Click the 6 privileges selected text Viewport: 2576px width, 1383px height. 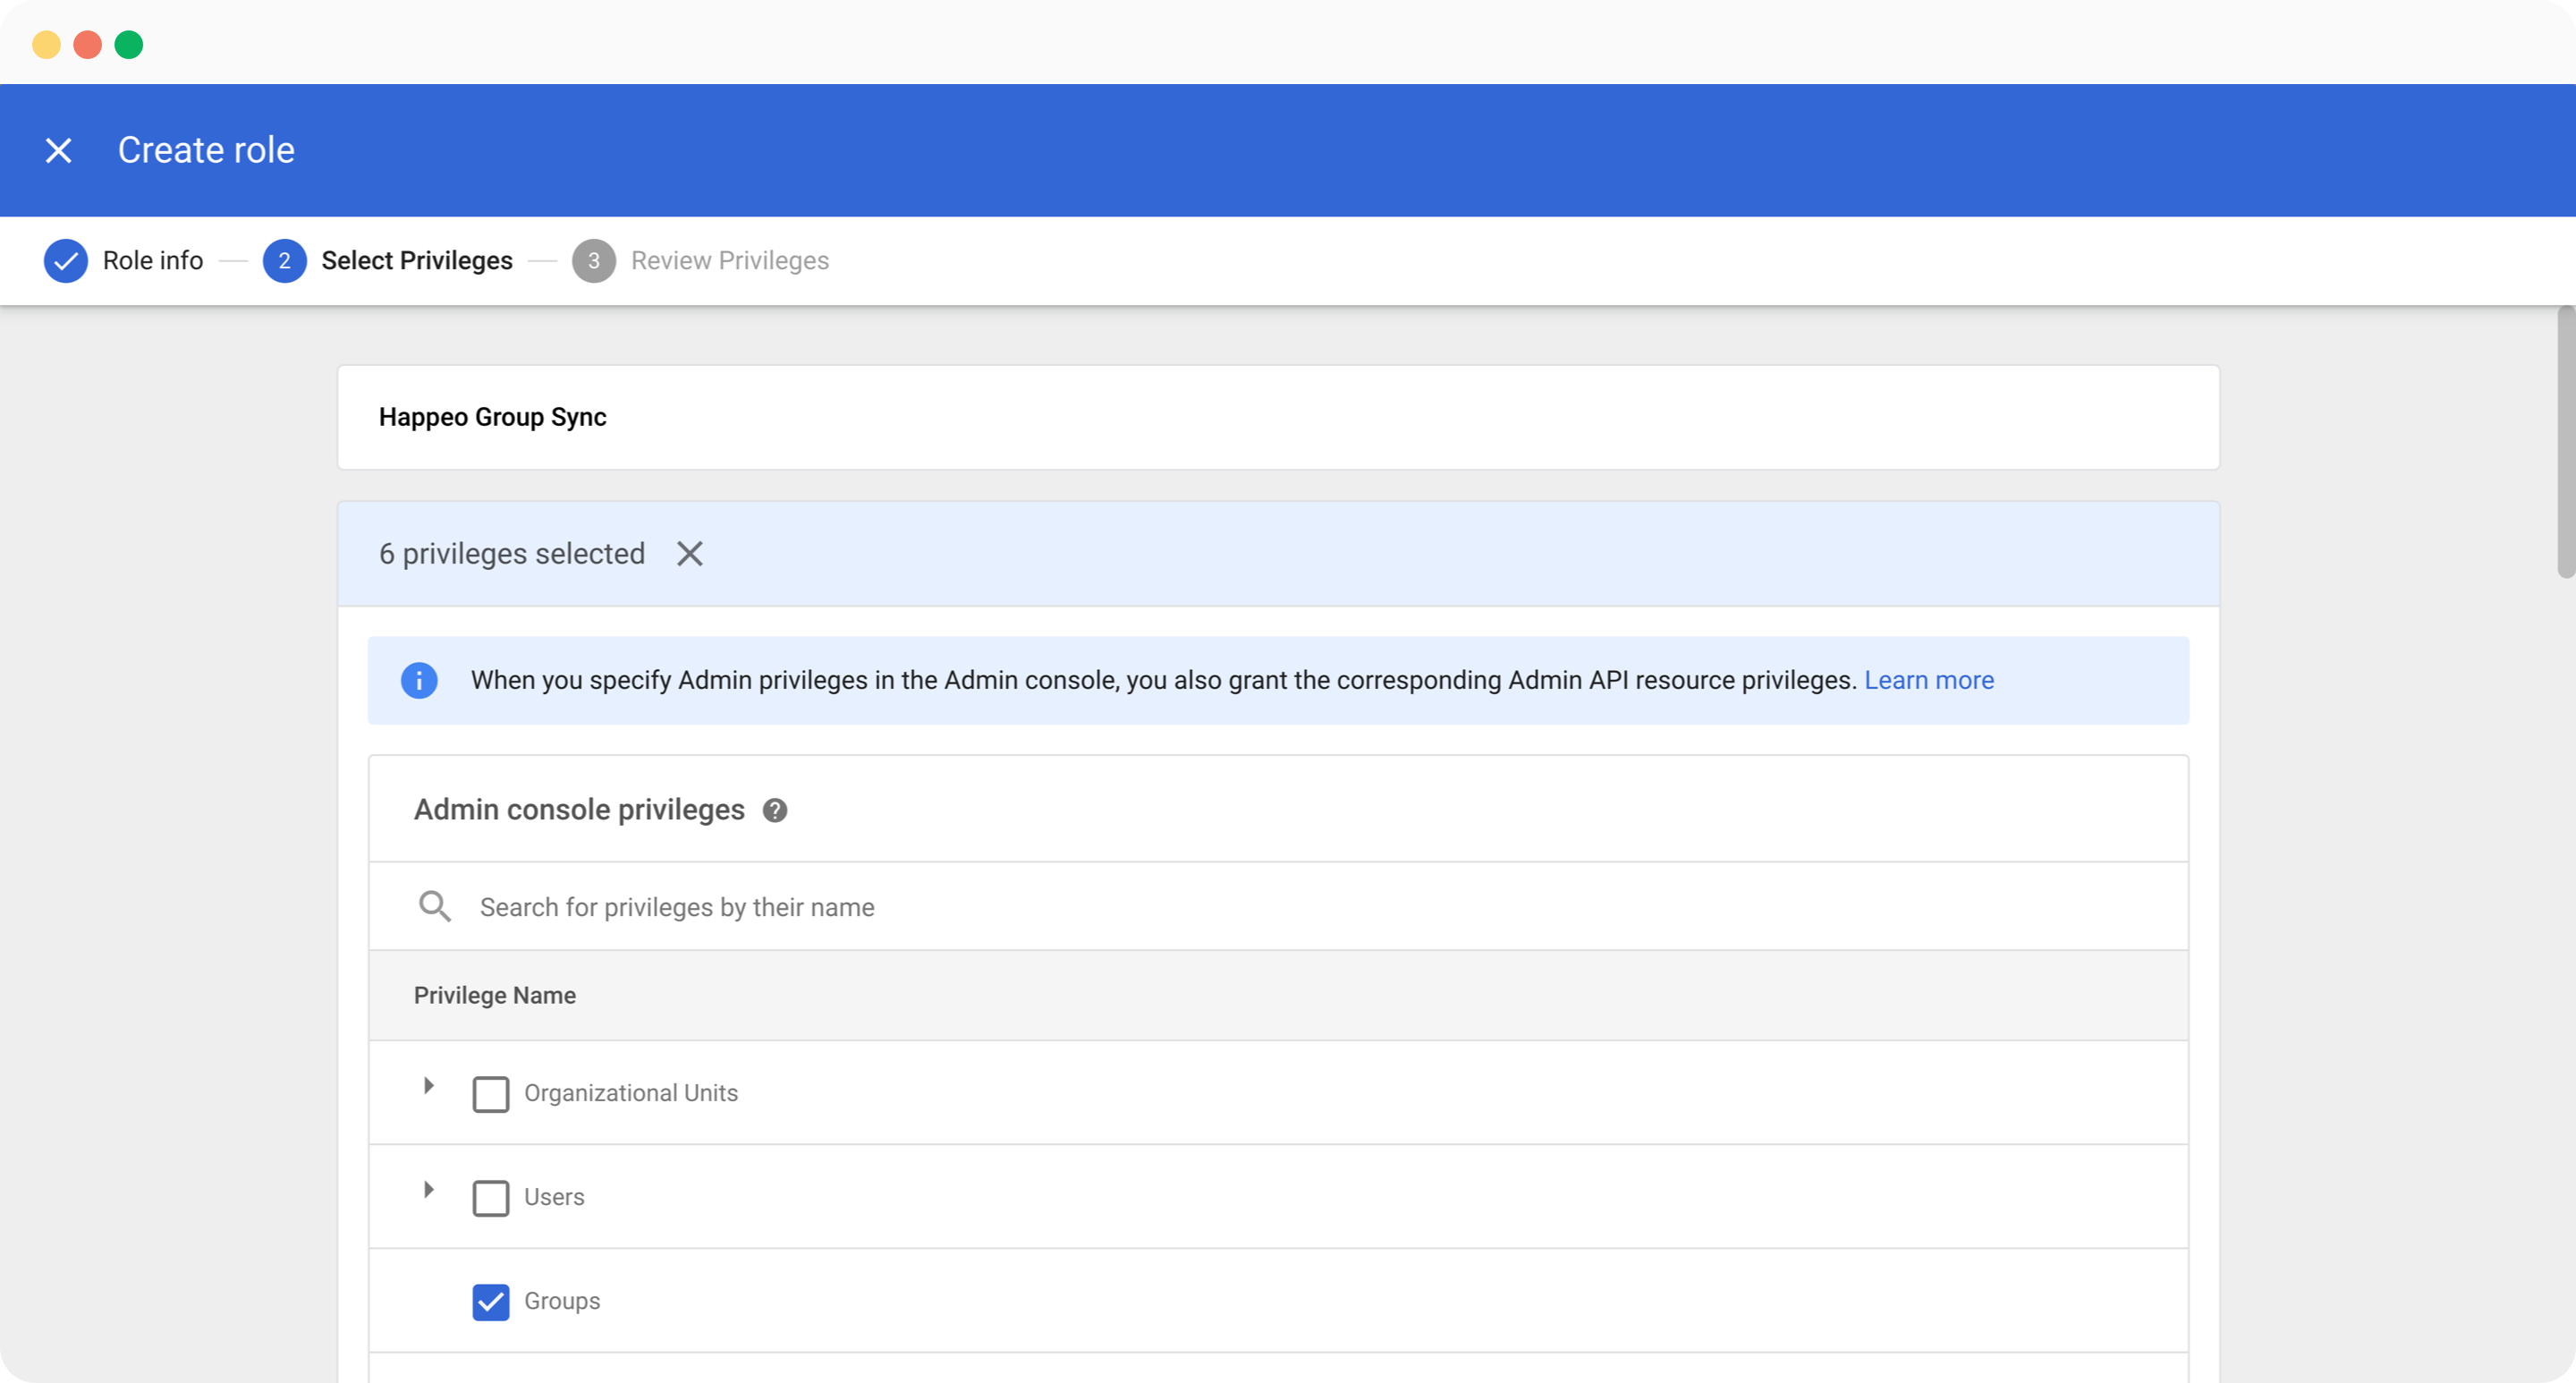(x=512, y=553)
